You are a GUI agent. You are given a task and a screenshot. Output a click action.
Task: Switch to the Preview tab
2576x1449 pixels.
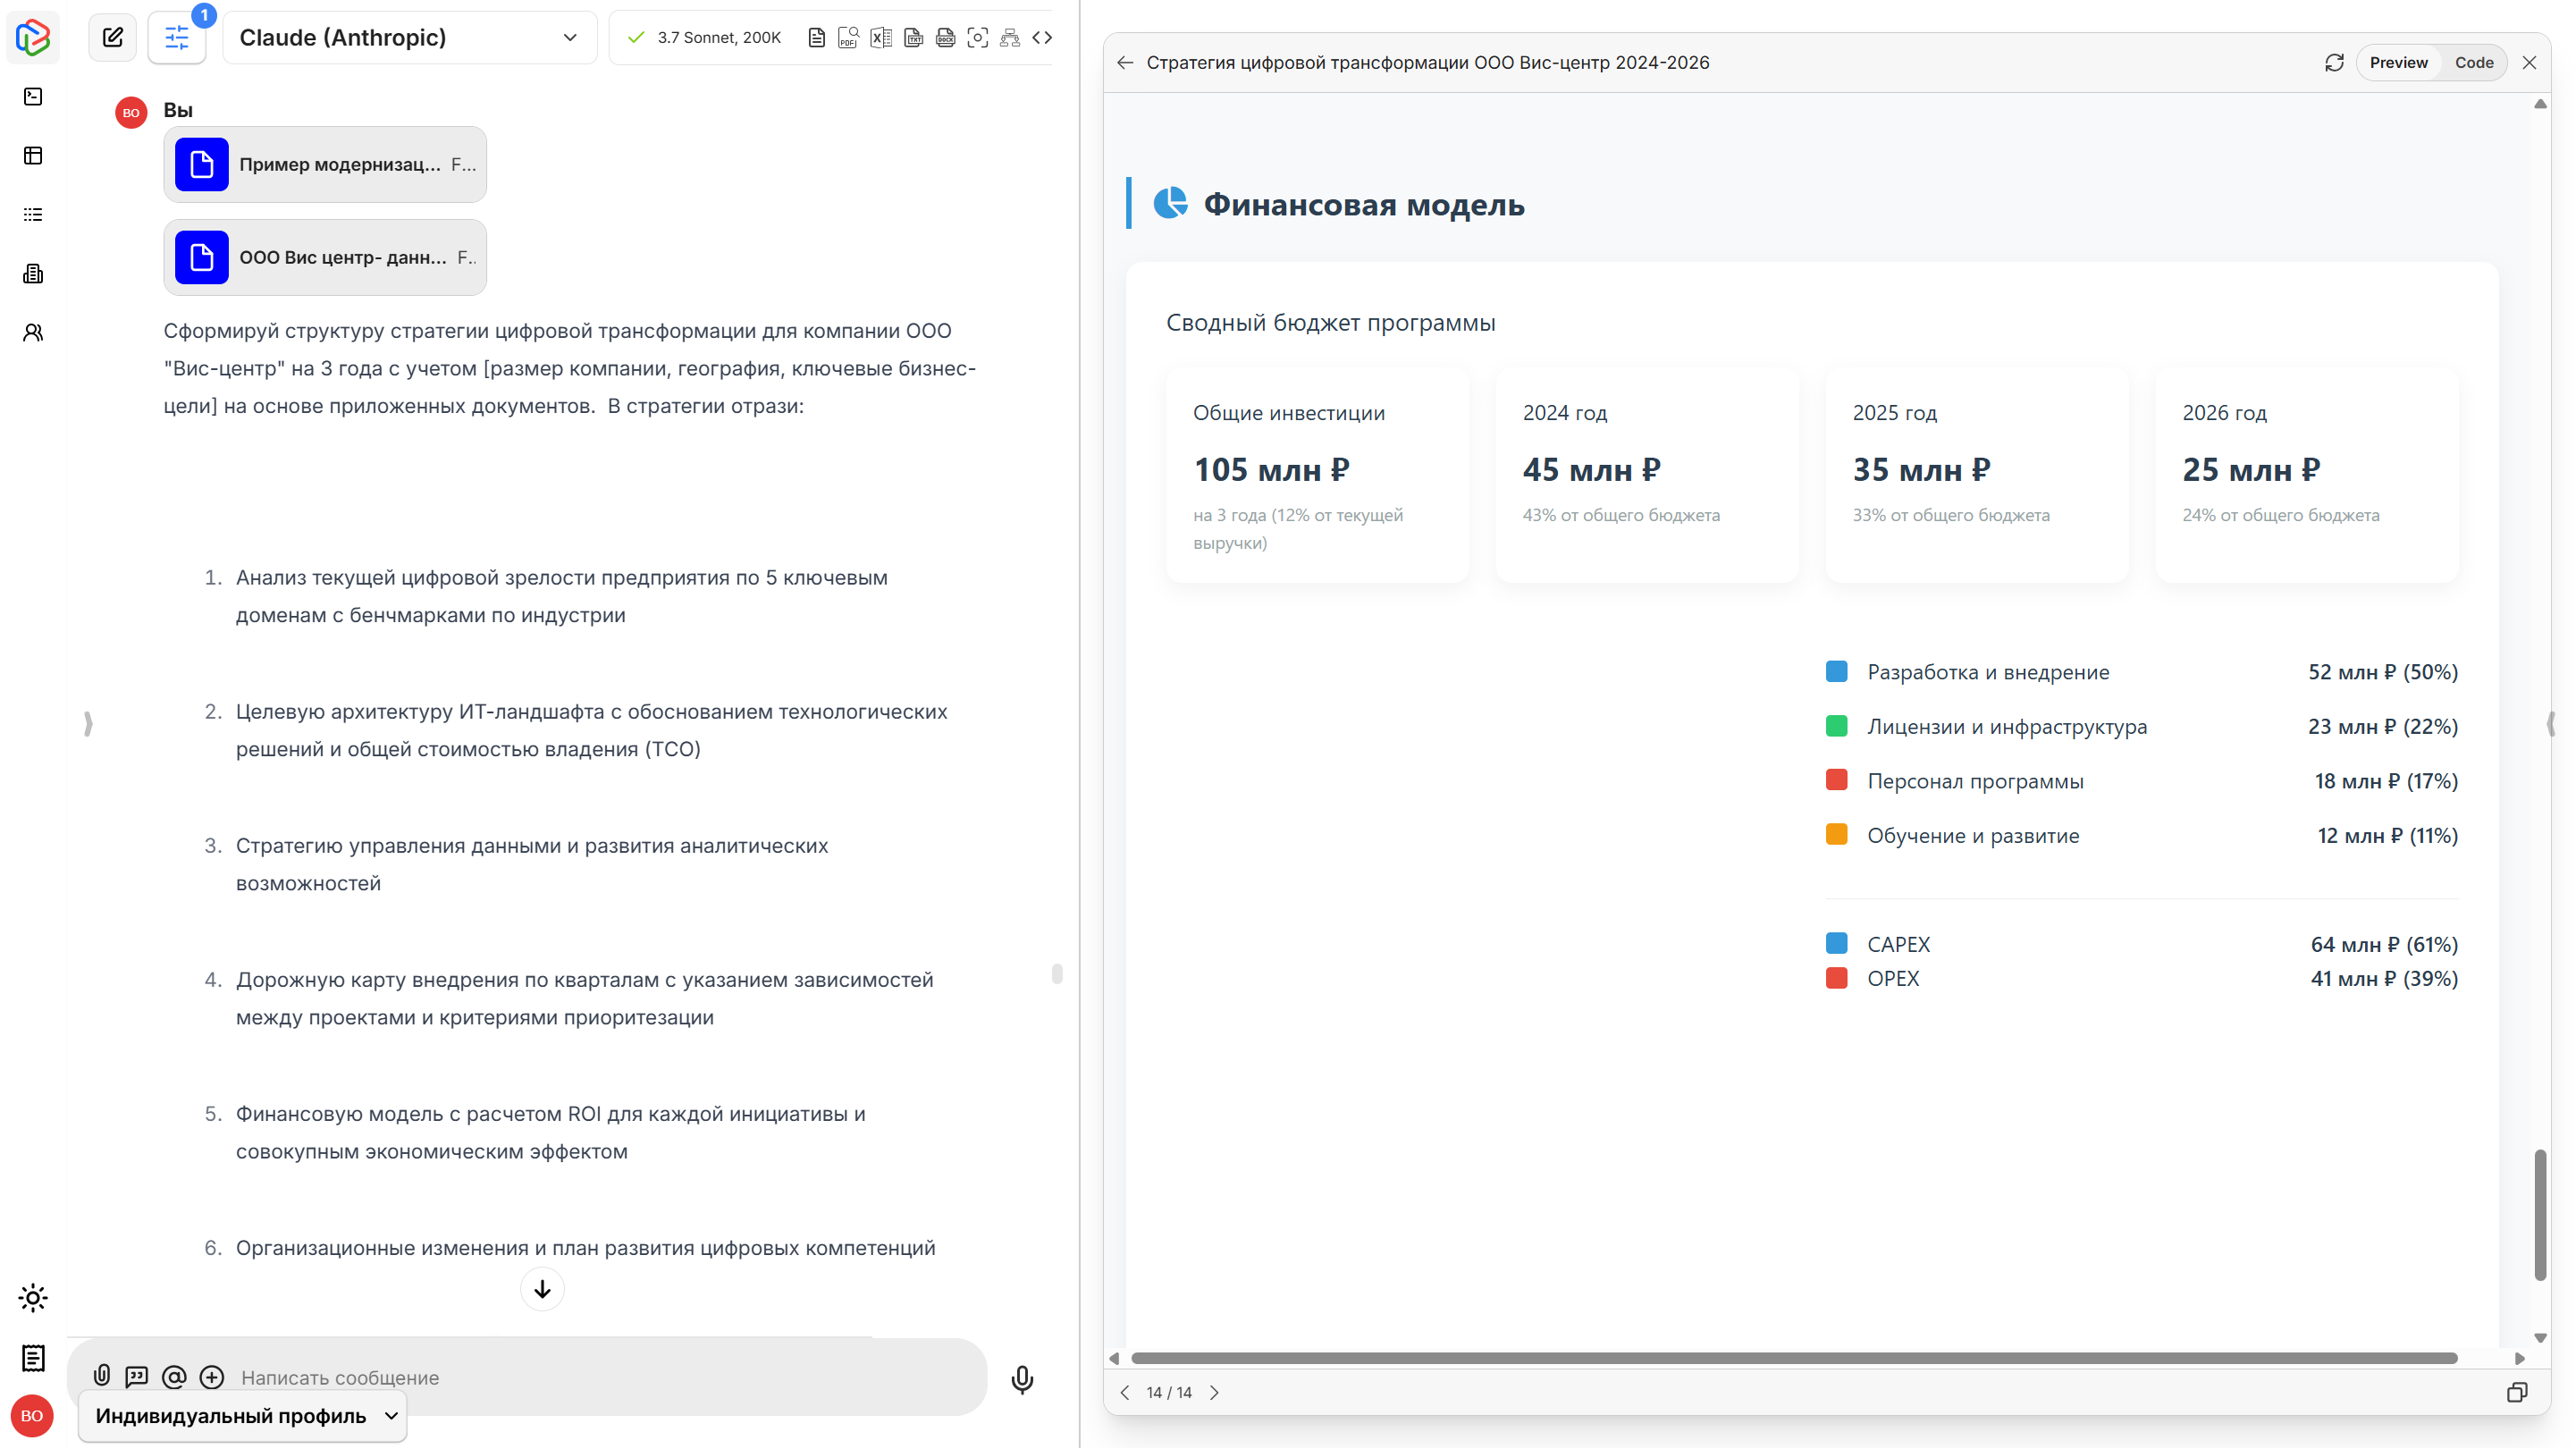point(2398,62)
